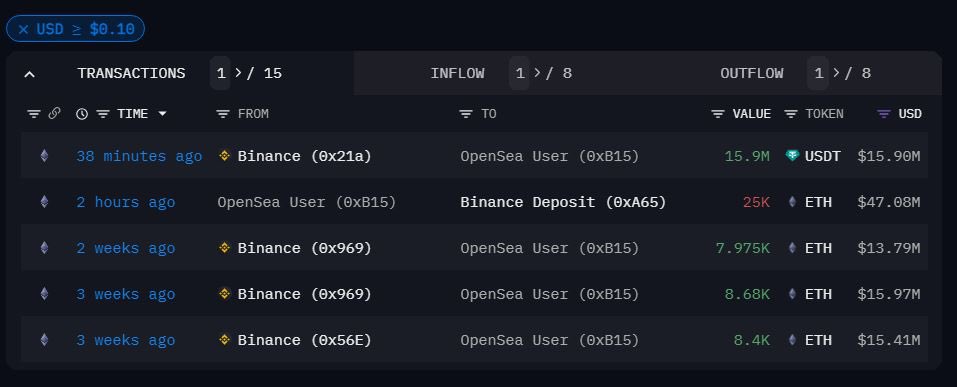Open the TO column filter
The height and width of the screenshot is (387, 957).
pos(466,114)
